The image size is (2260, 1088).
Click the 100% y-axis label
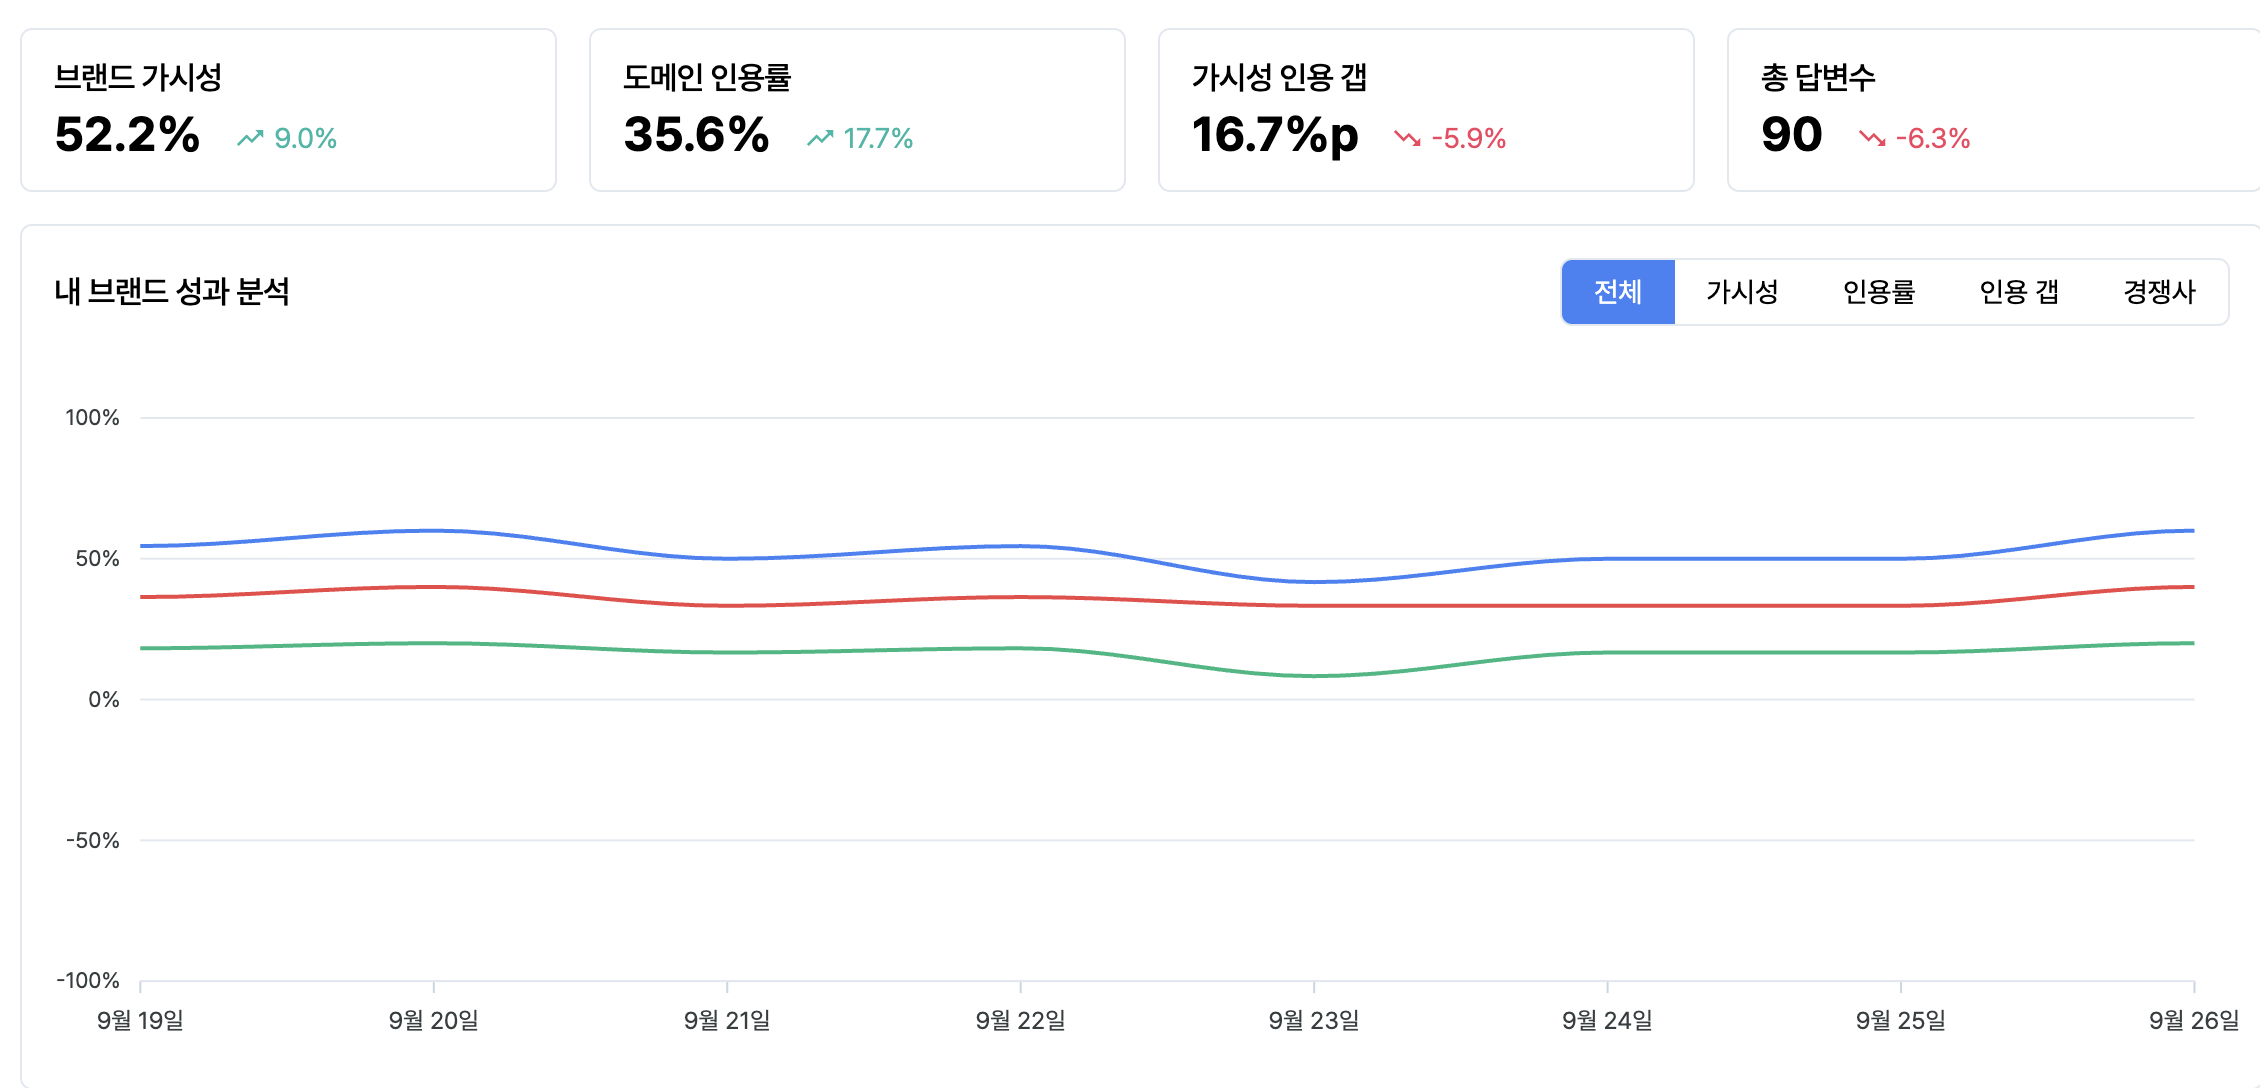tap(92, 418)
